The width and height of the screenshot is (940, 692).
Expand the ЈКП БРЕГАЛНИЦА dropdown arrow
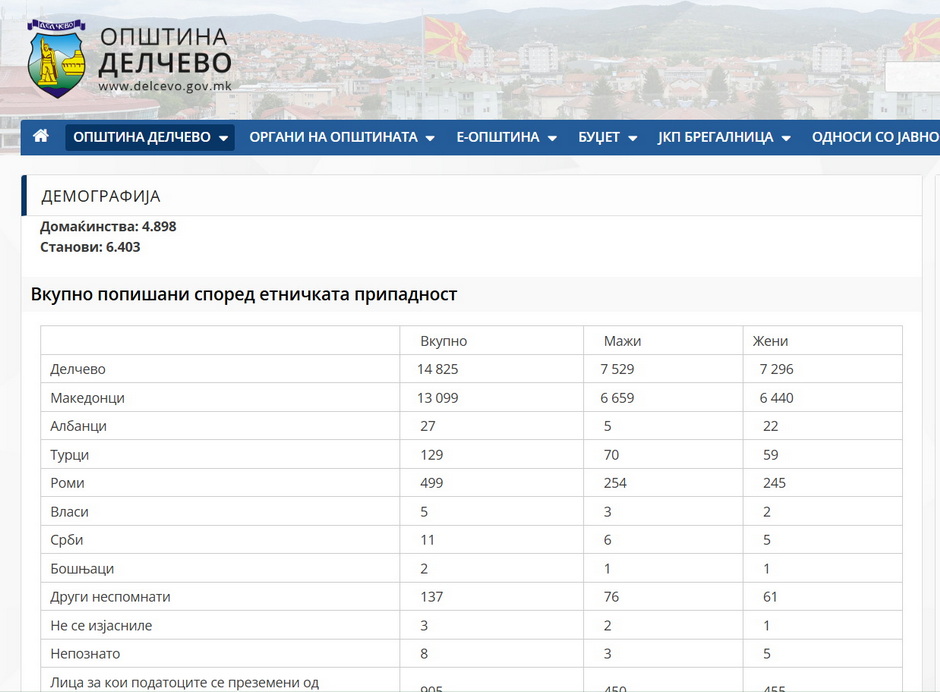pos(785,138)
